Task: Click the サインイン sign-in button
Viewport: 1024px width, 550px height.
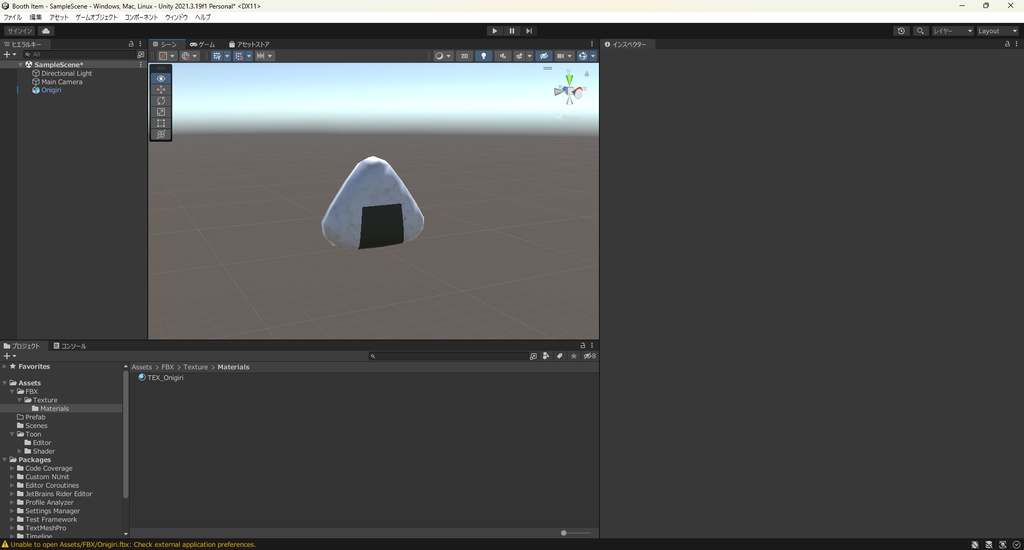Action: pos(20,31)
